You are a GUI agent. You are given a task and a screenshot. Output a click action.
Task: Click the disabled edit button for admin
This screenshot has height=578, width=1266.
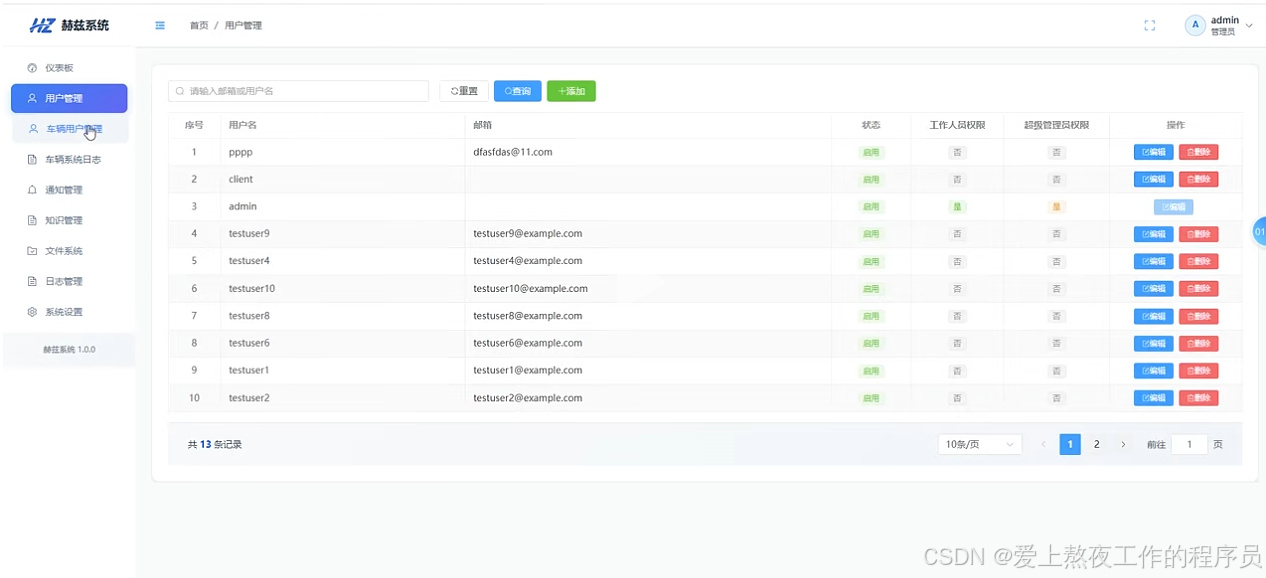point(1173,207)
